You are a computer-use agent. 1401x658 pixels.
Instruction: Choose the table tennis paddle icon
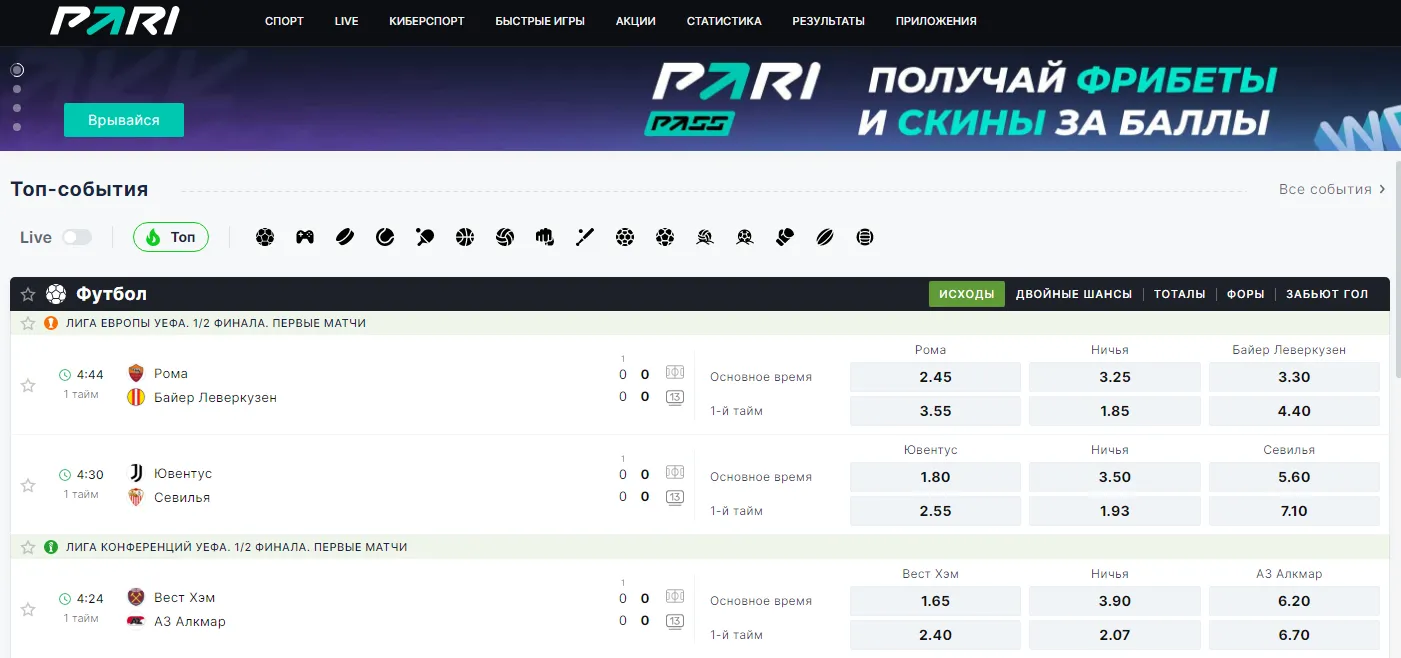tap(425, 237)
